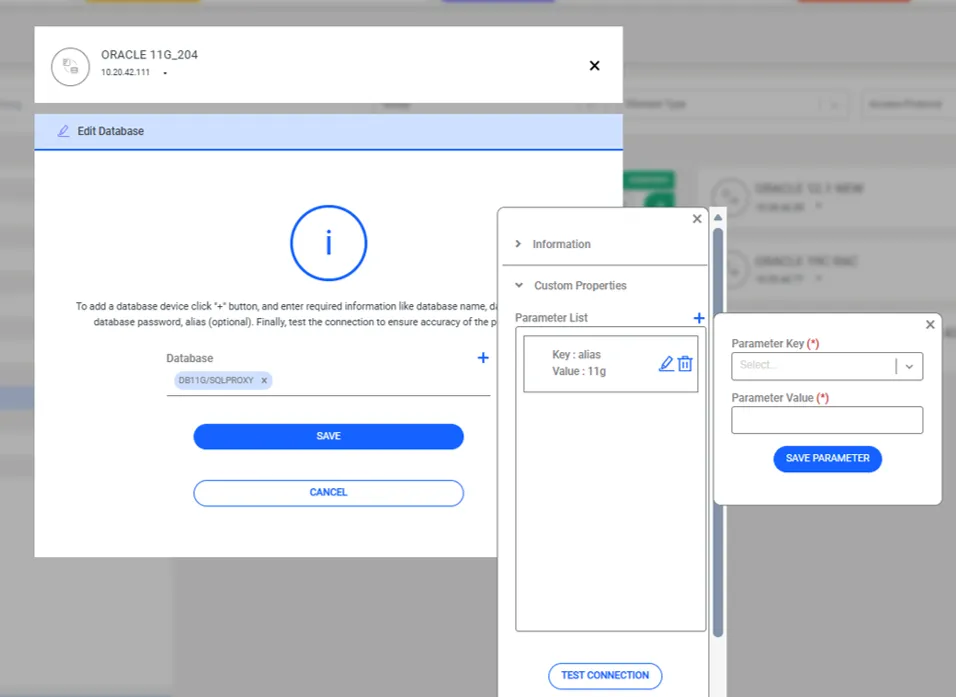The image size is (956, 697).
Task: Click the 'Value : 11g' text
Action: click(x=579, y=371)
